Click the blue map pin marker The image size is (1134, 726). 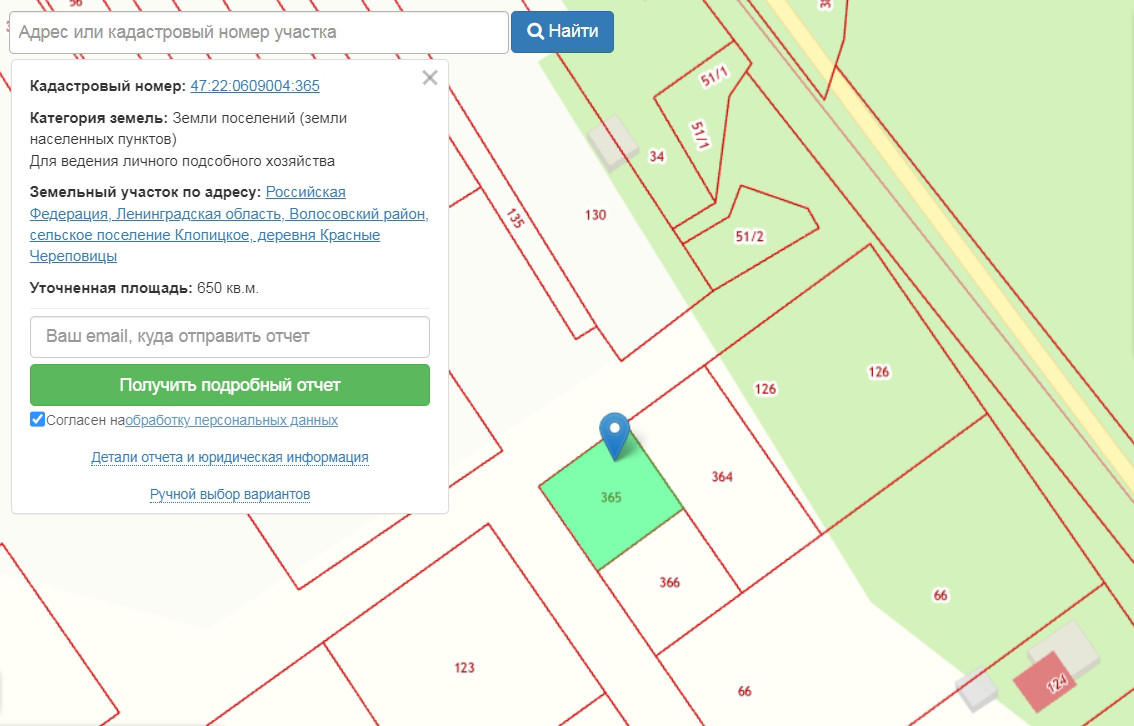coord(615,436)
